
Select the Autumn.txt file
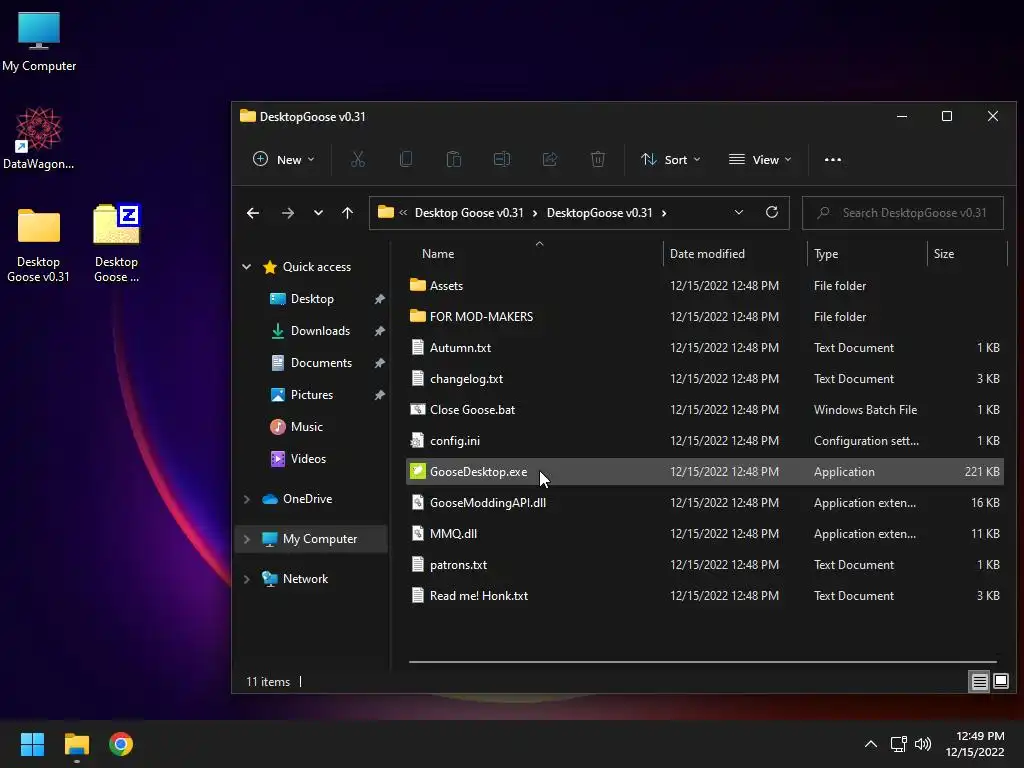point(704,347)
